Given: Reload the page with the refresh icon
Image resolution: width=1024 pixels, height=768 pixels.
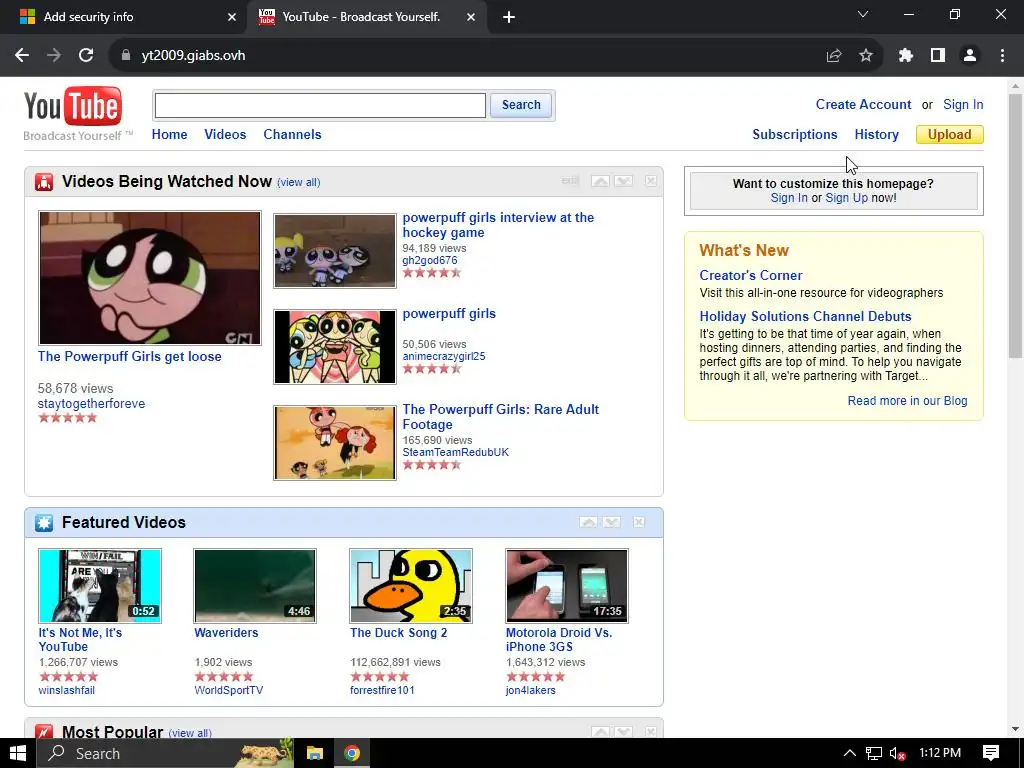Looking at the screenshot, I should coord(86,56).
